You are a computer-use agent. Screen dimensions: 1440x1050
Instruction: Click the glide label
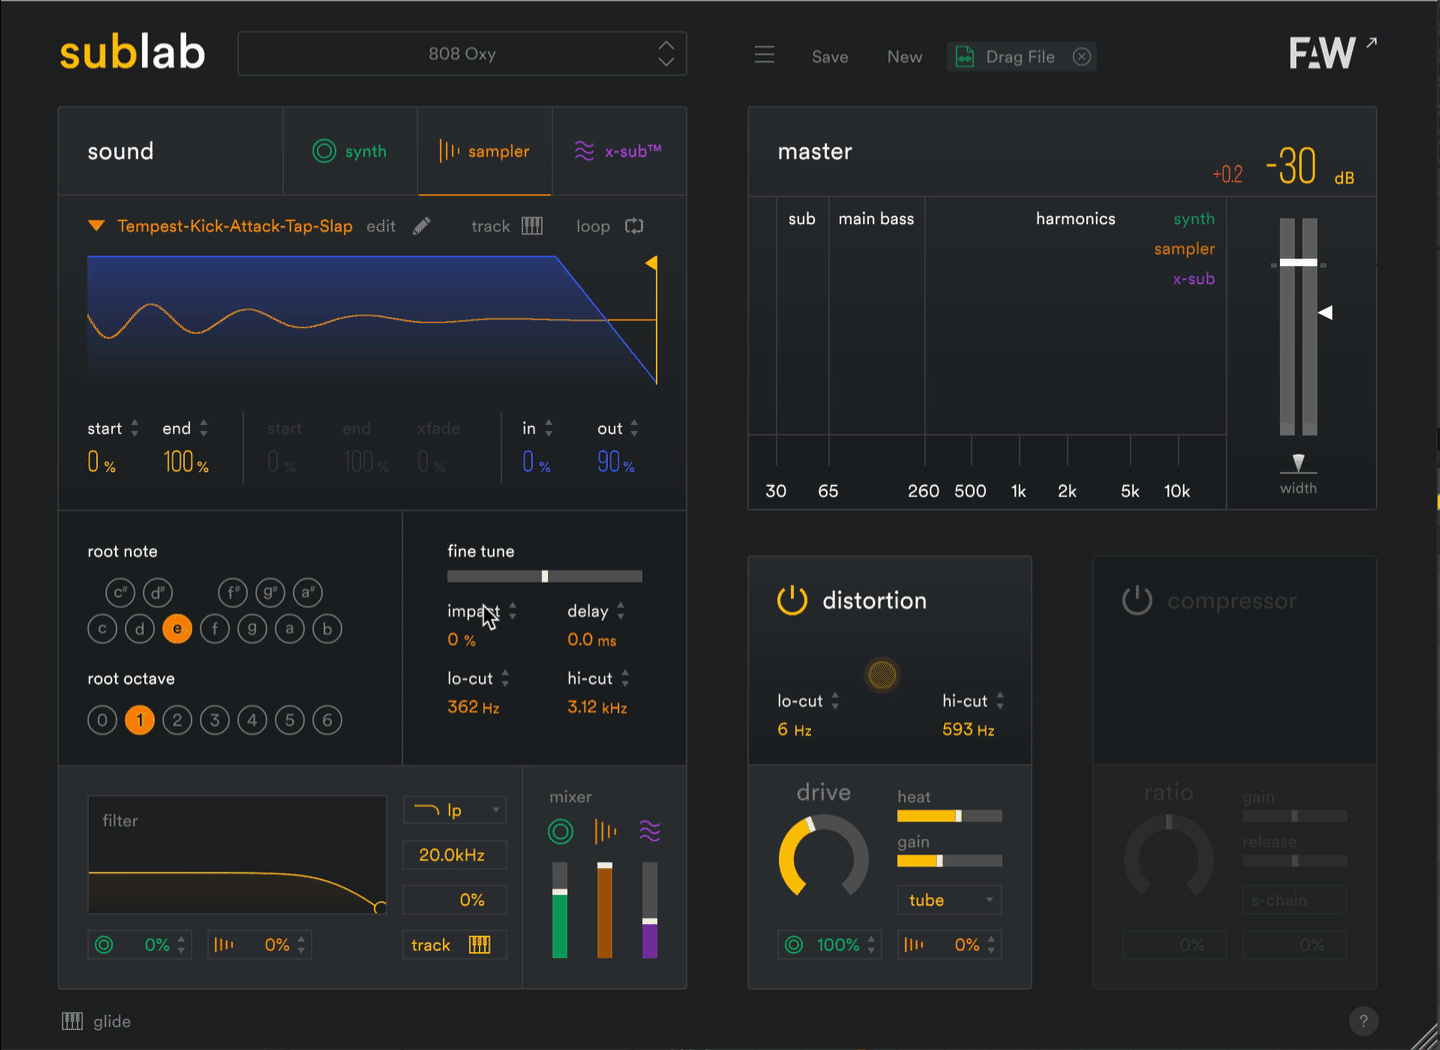click(x=112, y=1021)
